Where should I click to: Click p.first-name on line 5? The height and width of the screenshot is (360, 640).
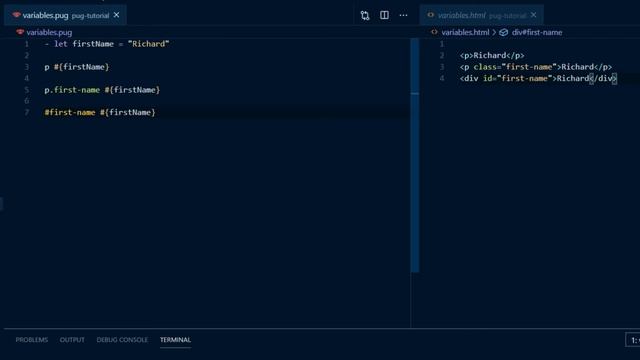point(72,90)
